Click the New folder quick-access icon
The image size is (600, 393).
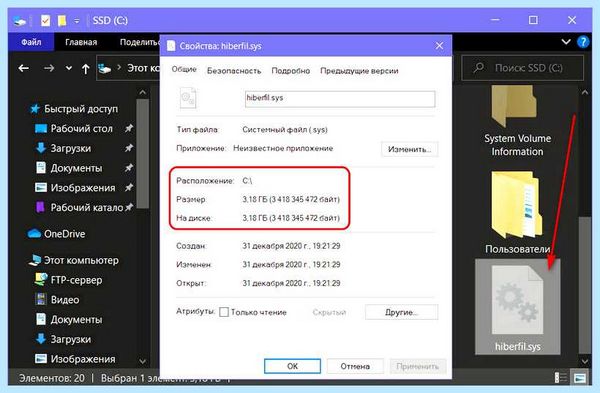coord(62,20)
